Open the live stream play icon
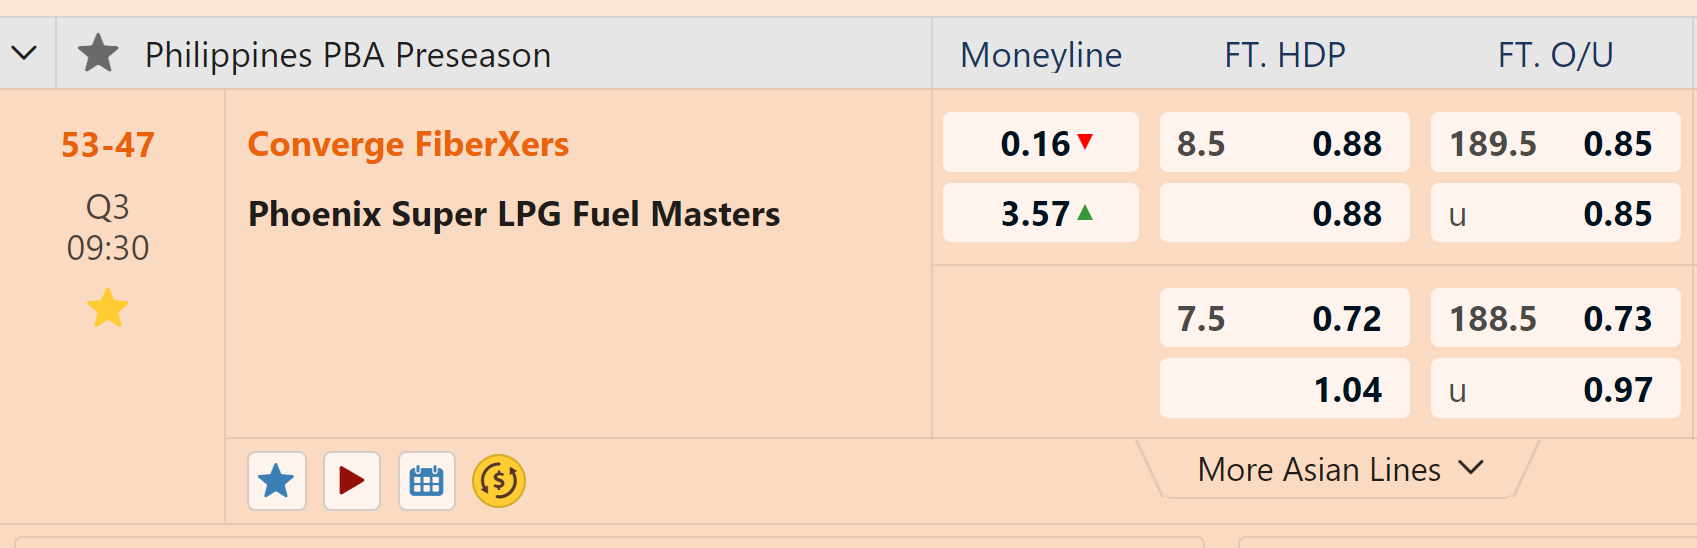The width and height of the screenshot is (1697, 548). (x=352, y=481)
